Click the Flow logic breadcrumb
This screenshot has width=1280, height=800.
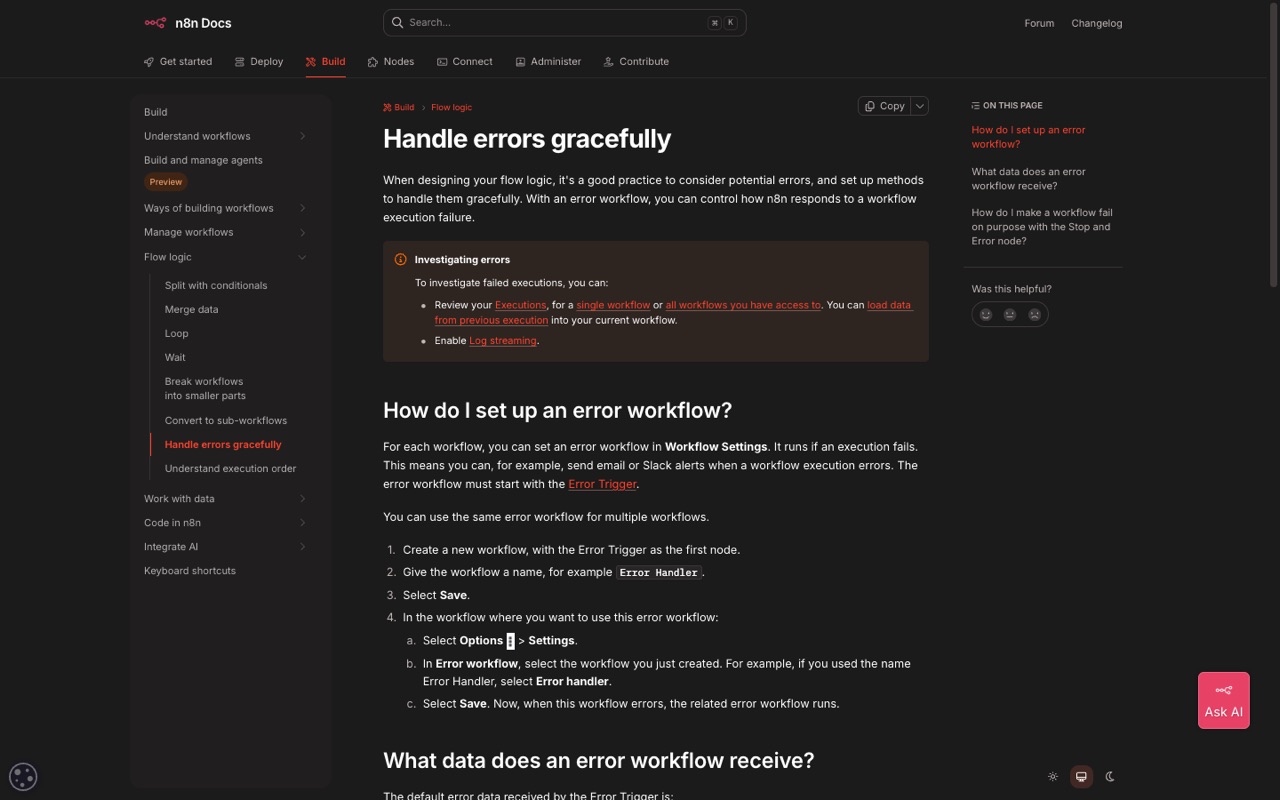tap(451, 107)
